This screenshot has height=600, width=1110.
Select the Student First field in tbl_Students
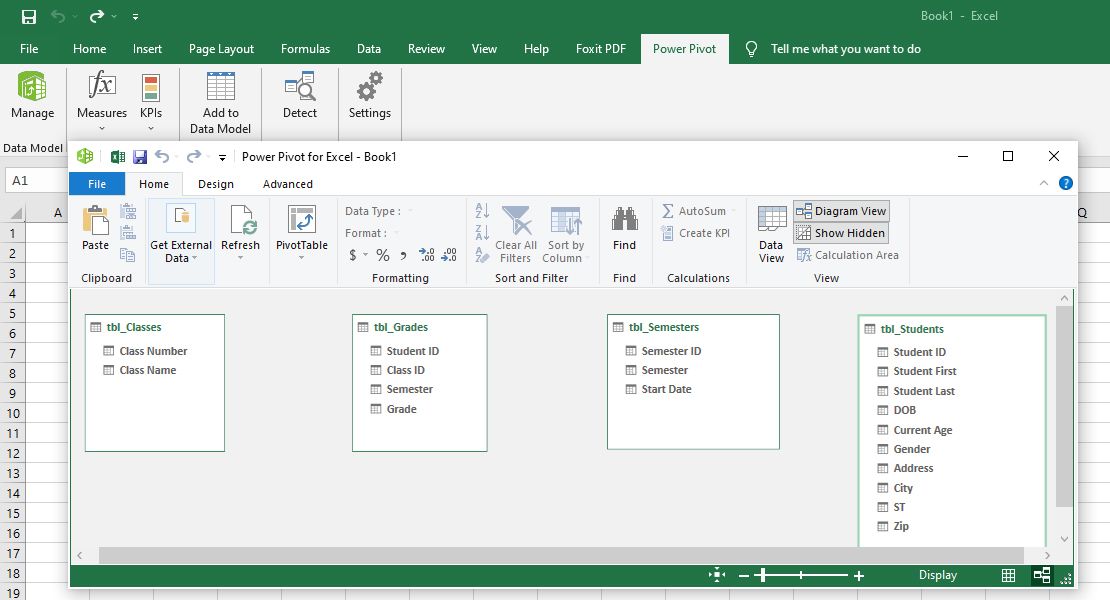click(924, 371)
